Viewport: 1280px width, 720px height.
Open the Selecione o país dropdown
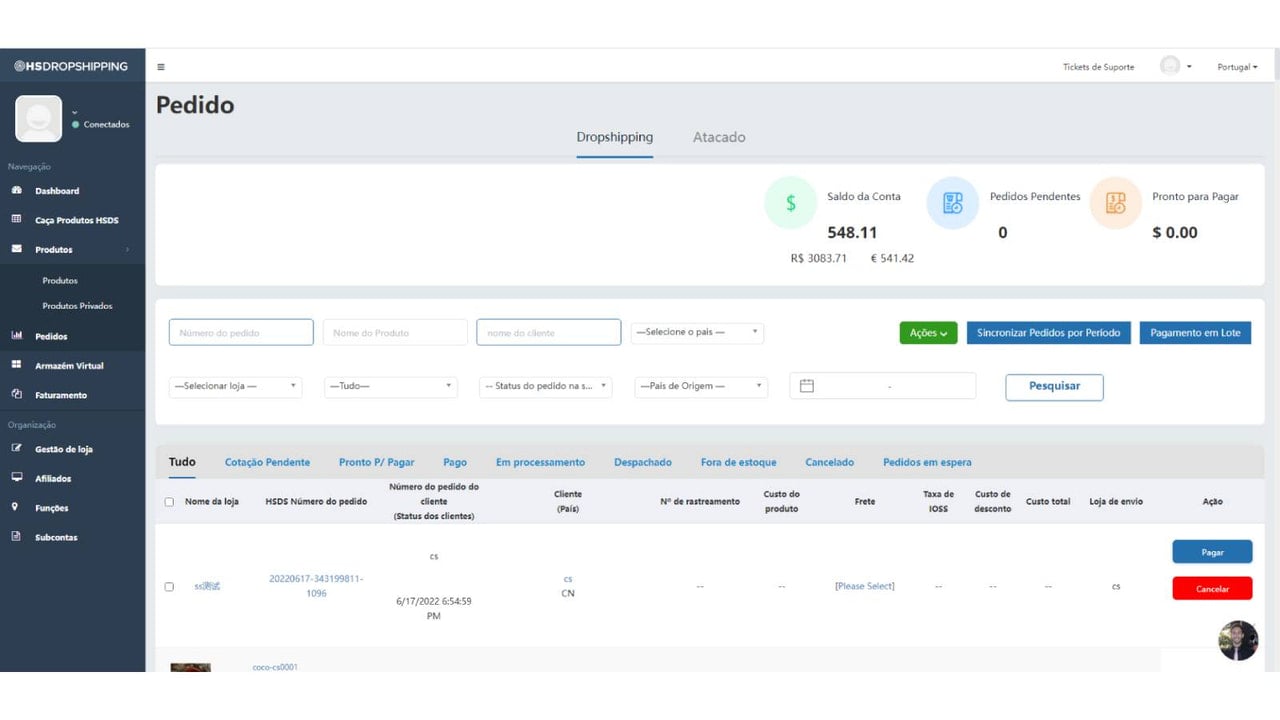697,332
